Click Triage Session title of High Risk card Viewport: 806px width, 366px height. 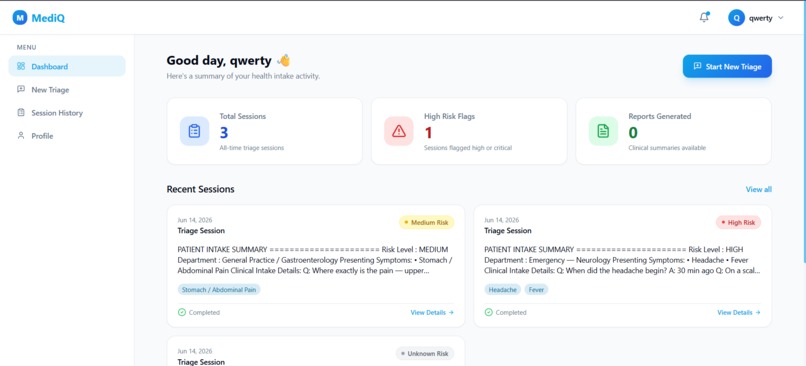pyautogui.click(x=508, y=230)
